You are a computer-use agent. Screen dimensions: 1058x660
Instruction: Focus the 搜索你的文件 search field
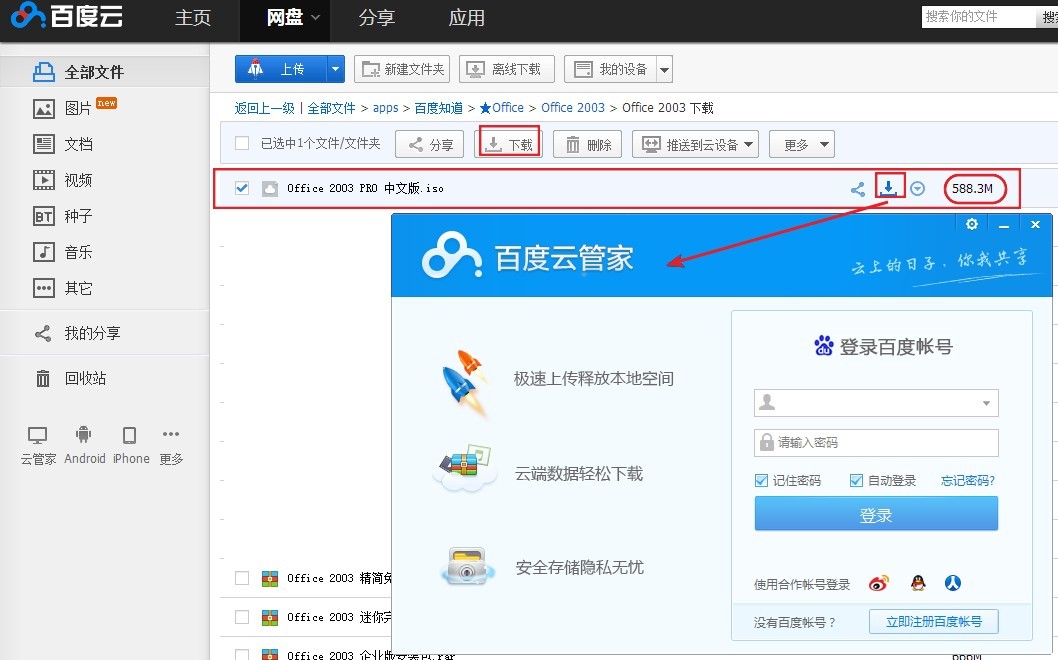click(978, 16)
